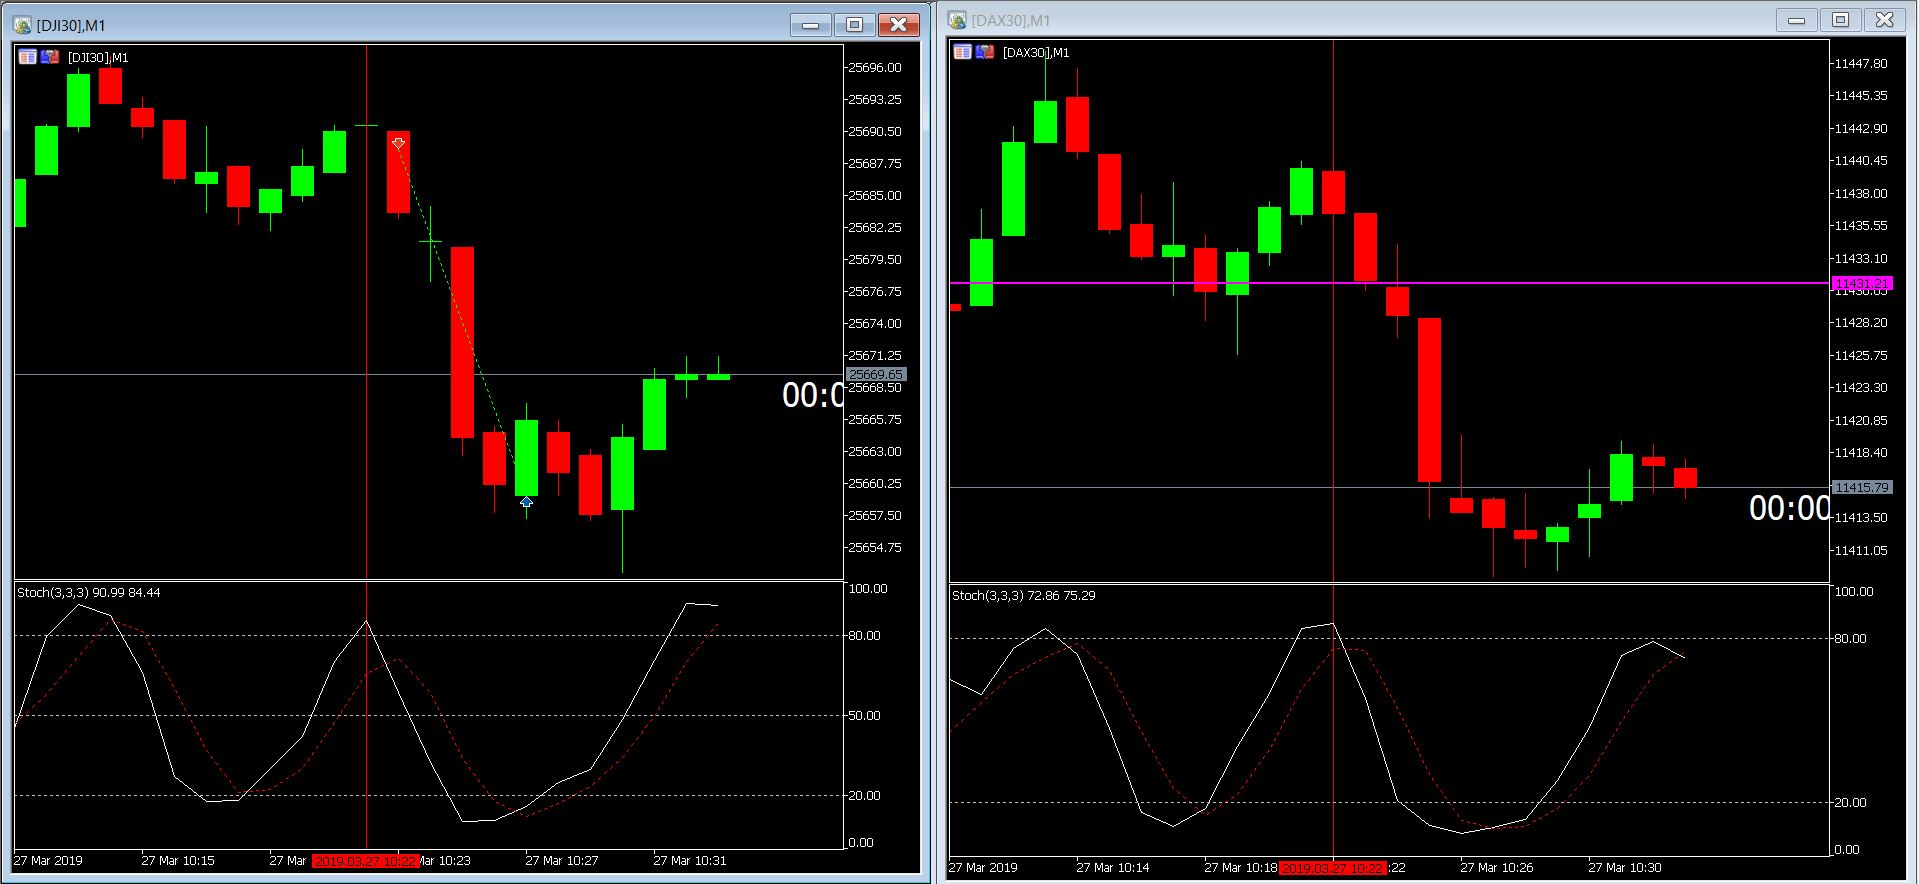Minimize the DJI30 chart window

pos(811,25)
